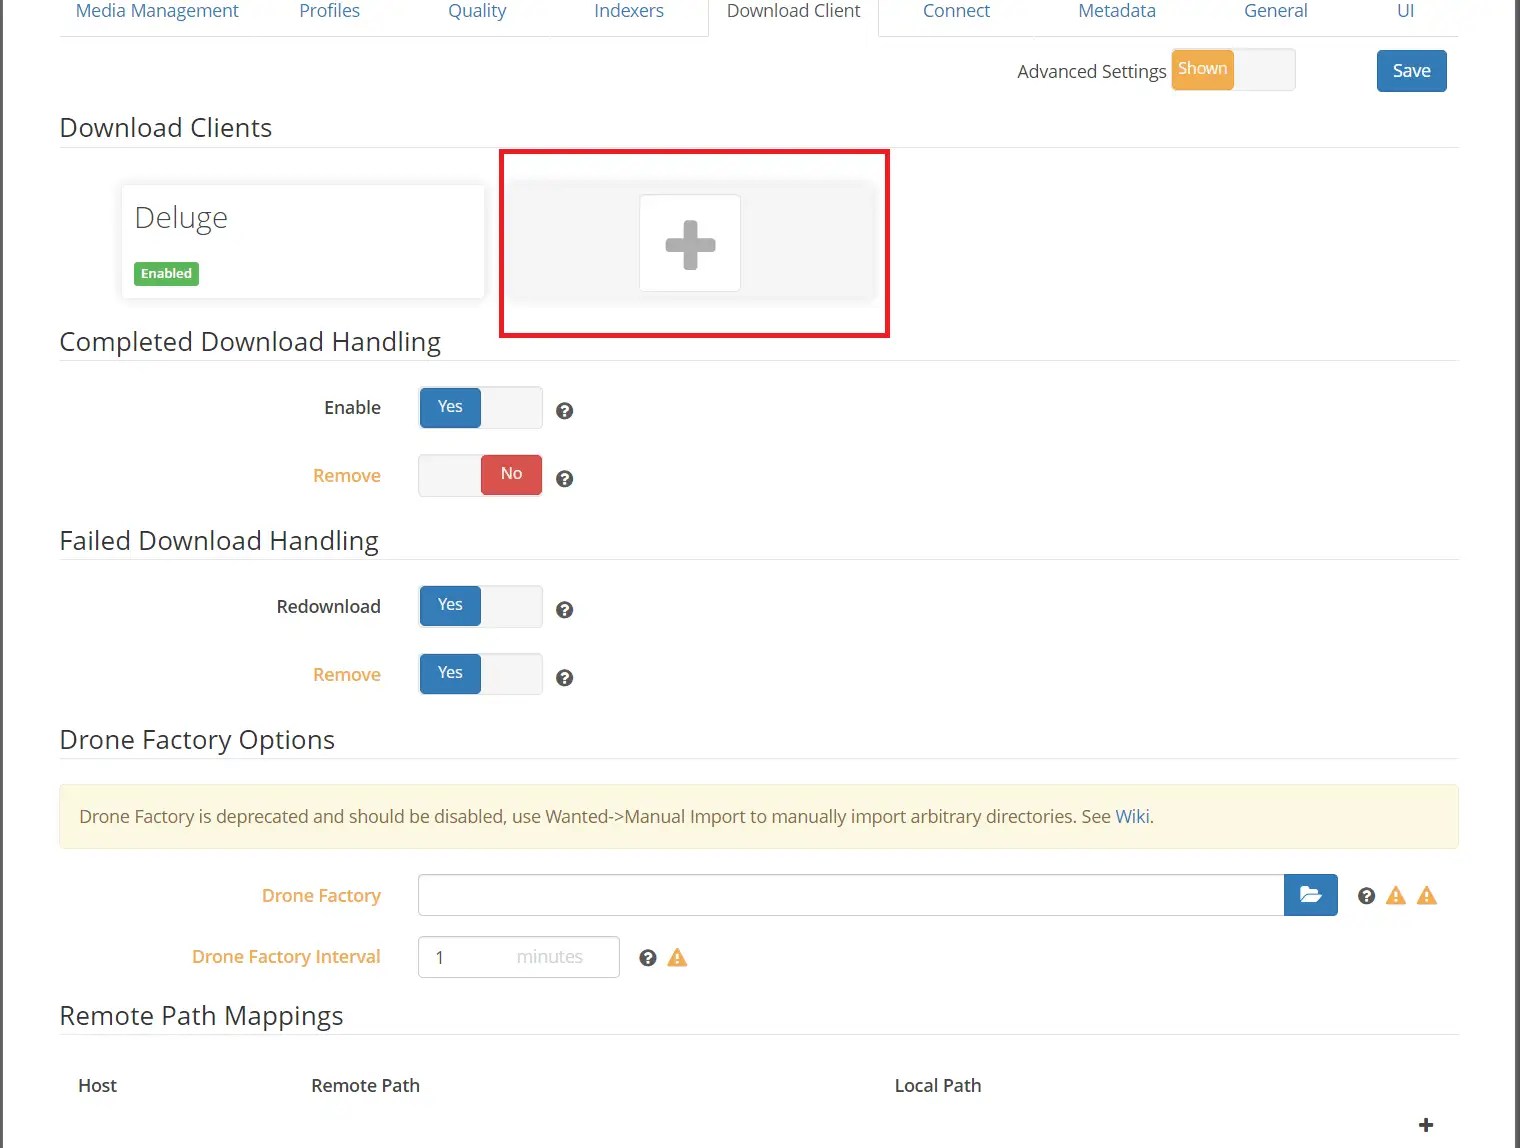The height and width of the screenshot is (1148, 1520).
Task: Edit the Drone Factory Interval minutes field
Action: click(x=519, y=957)
